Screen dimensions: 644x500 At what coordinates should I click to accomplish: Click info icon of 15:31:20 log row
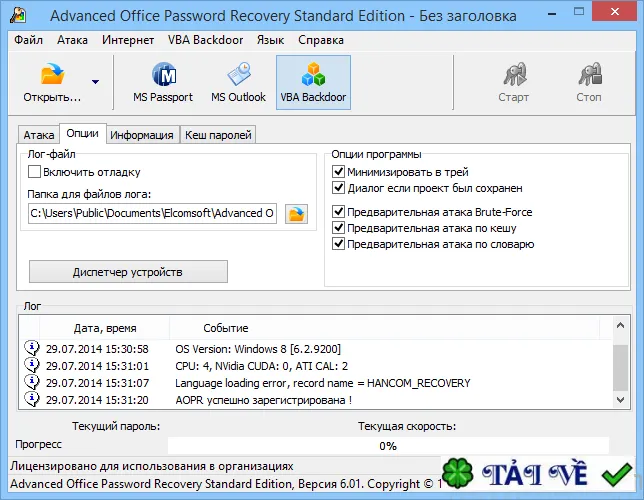pos(32,399)
